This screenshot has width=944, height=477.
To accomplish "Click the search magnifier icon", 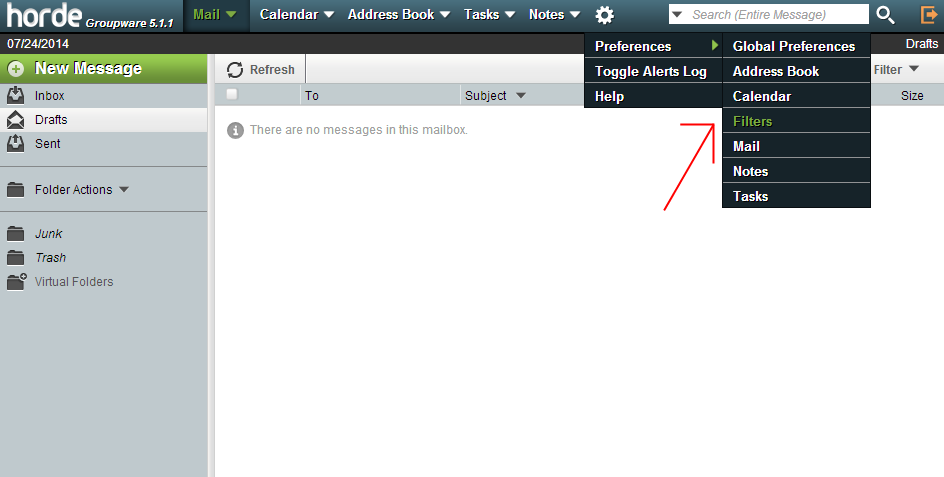I will pos(885,15).
